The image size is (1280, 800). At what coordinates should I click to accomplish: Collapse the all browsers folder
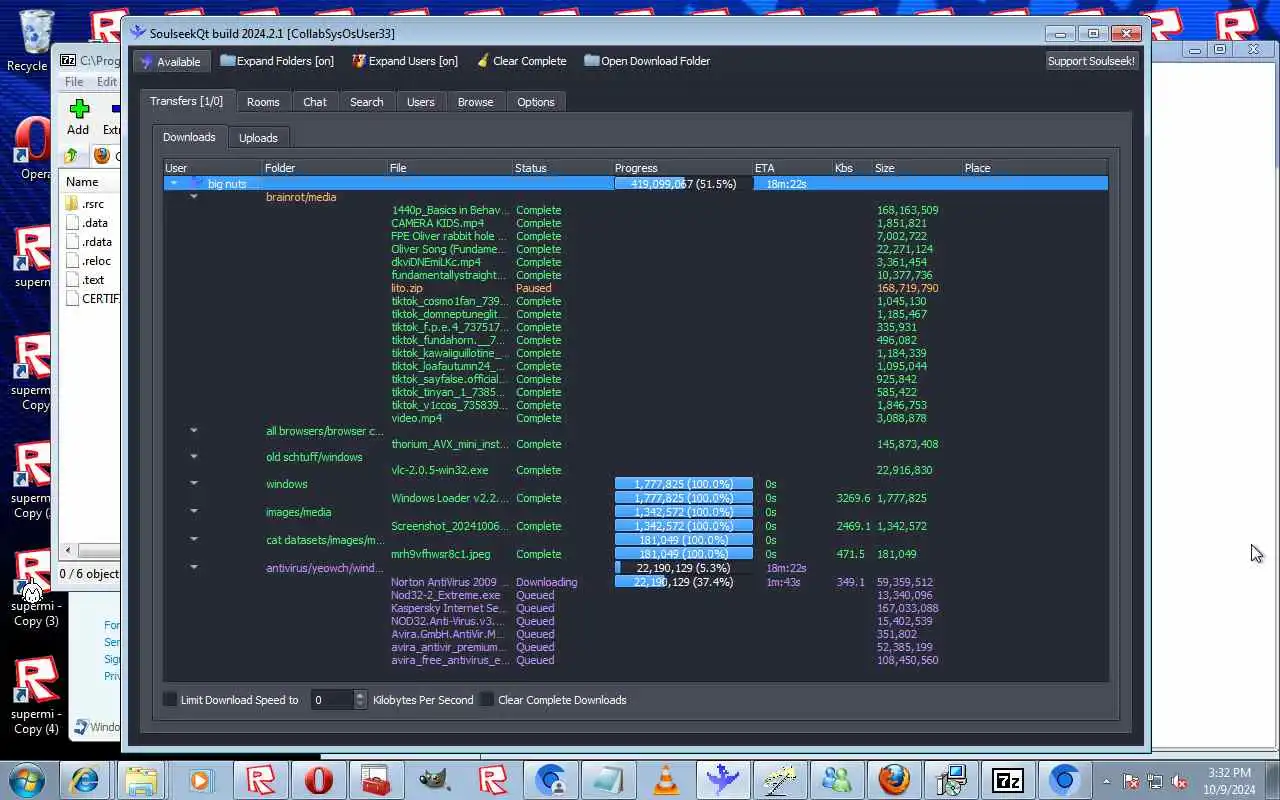point(194,431)
